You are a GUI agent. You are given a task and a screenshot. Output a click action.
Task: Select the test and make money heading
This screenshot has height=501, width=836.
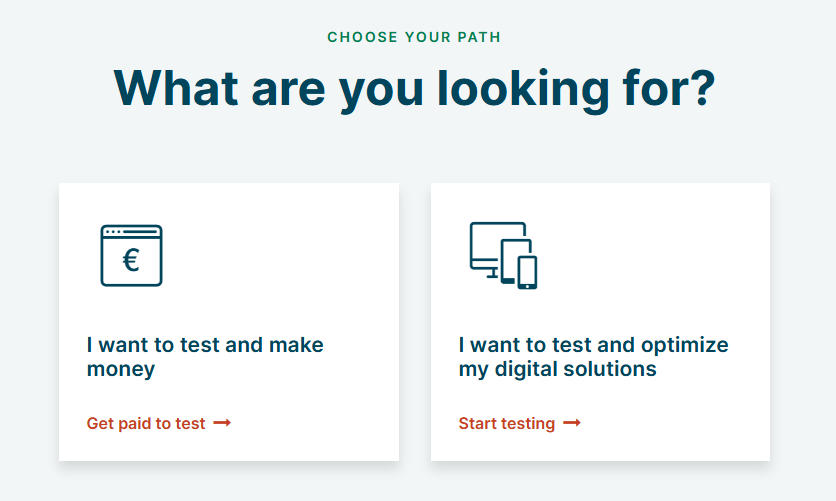tap(205, 357)
